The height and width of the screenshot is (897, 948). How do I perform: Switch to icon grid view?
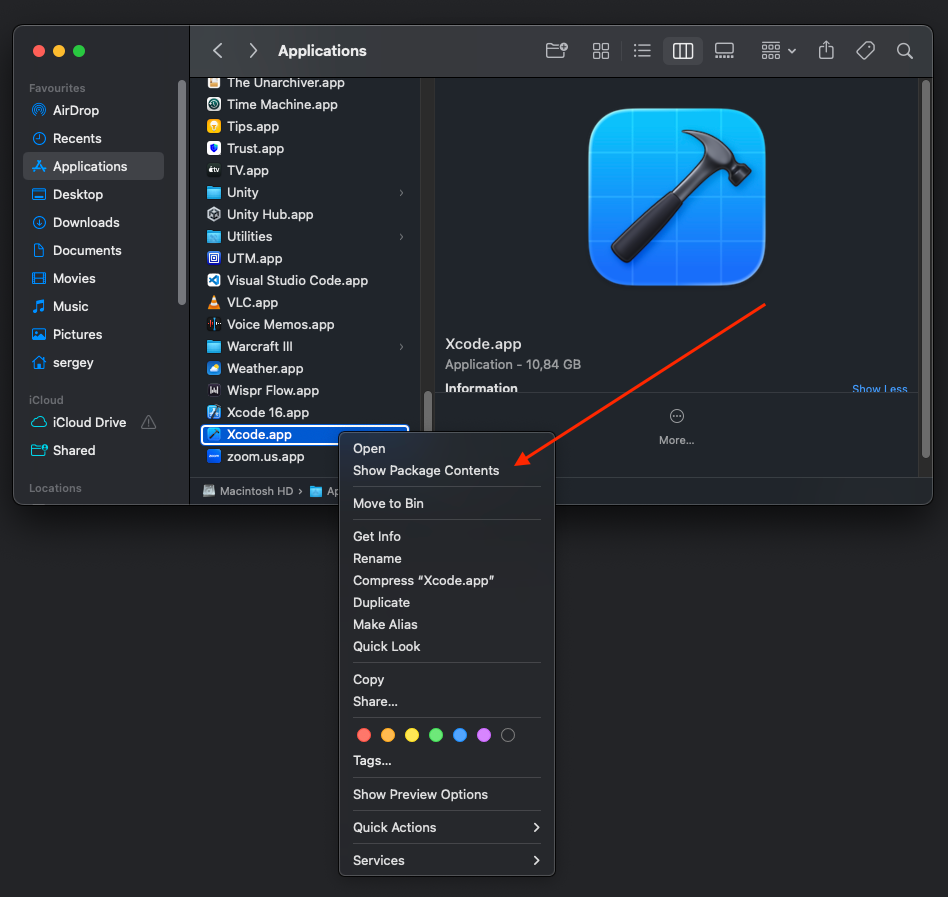600,51
